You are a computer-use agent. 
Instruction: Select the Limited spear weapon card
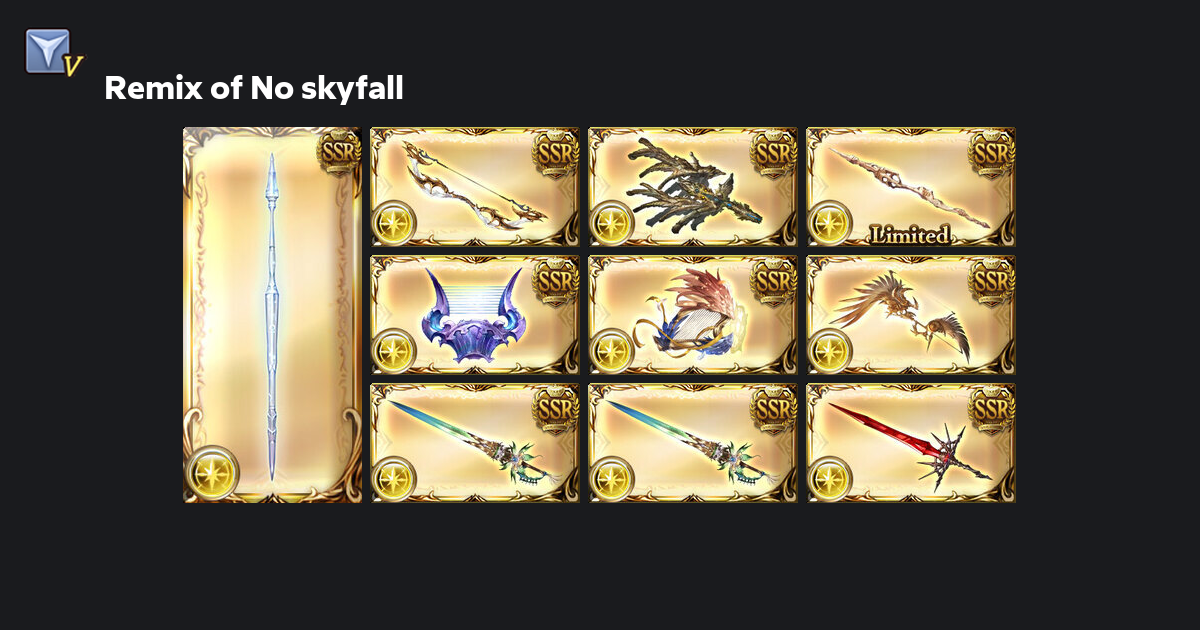(x=911, y=187)
